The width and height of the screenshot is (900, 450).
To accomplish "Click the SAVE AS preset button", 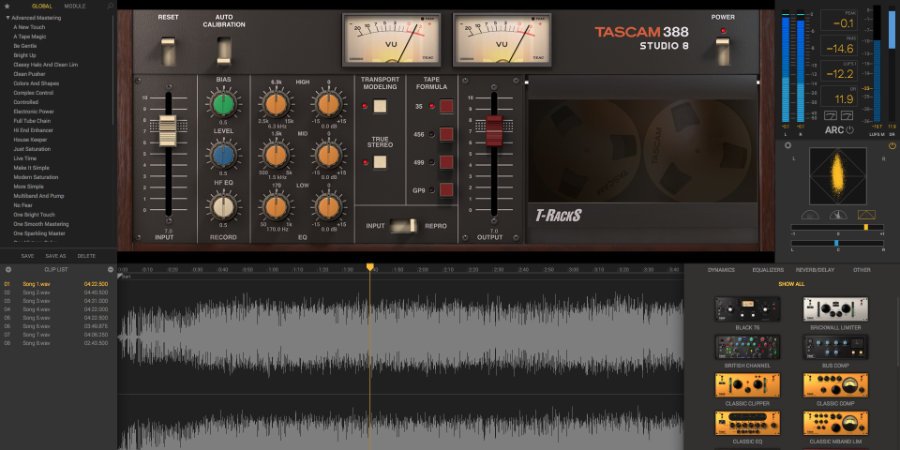I will (56, 256).
